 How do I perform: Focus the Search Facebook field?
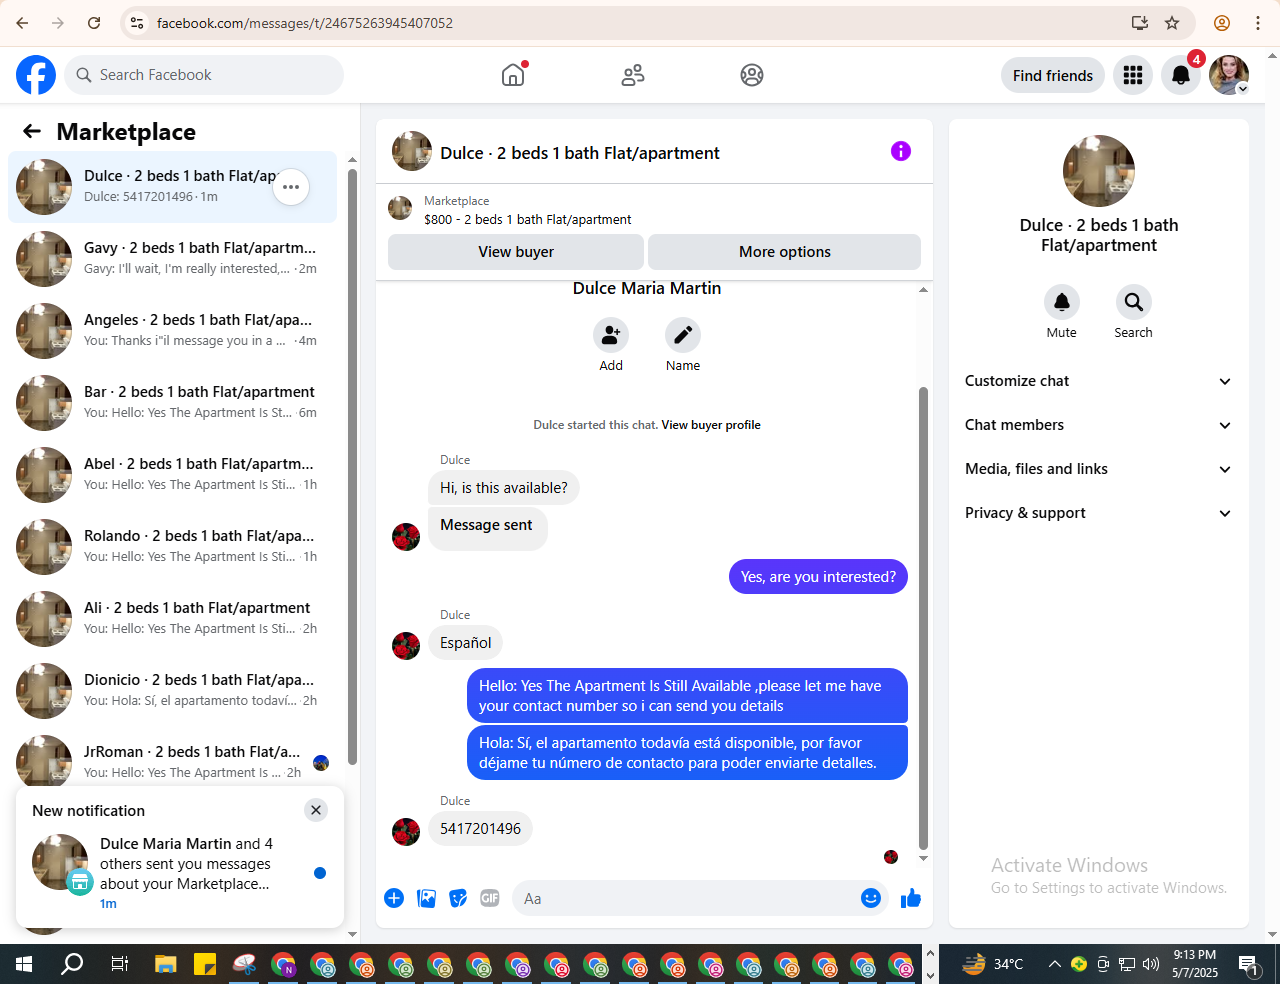(204, 75)
